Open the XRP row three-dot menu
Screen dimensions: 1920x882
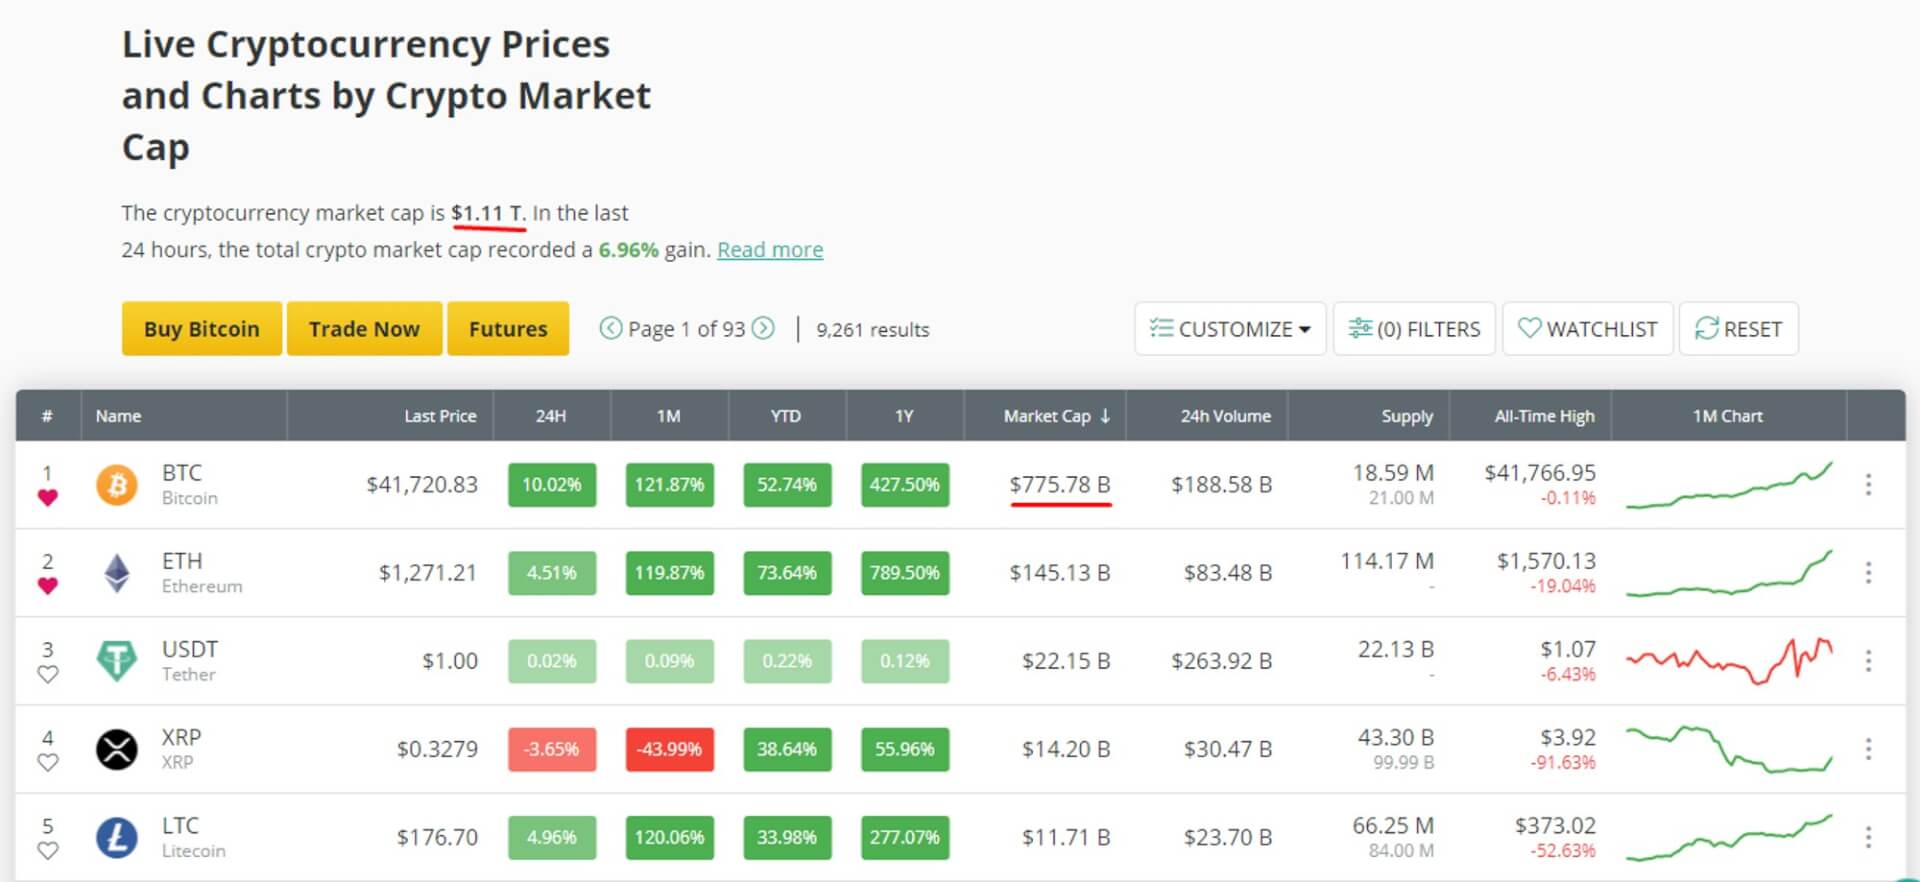tap(1868, 749)
